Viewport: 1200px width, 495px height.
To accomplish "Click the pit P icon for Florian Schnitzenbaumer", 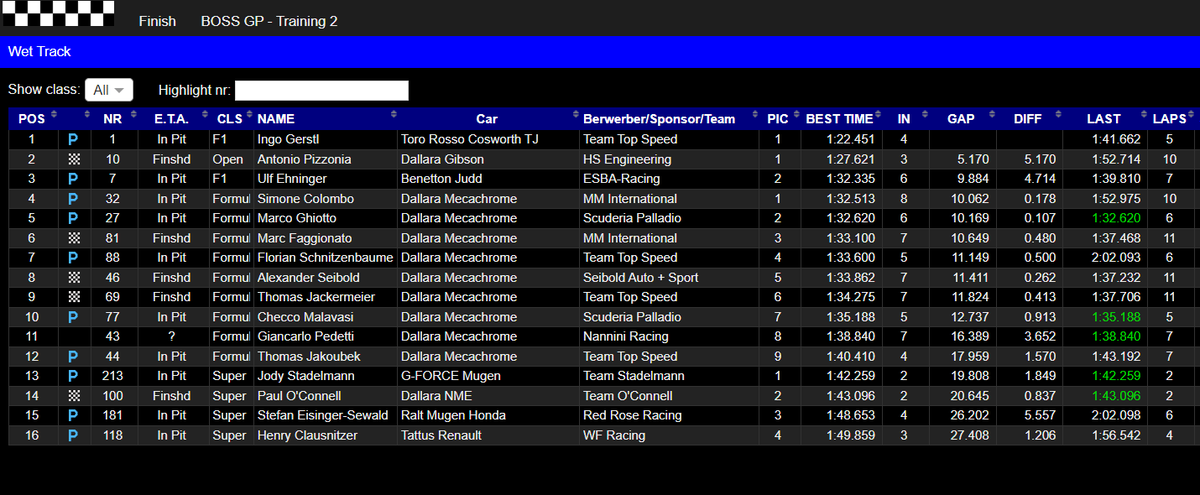I will click(x=73, y=258).
